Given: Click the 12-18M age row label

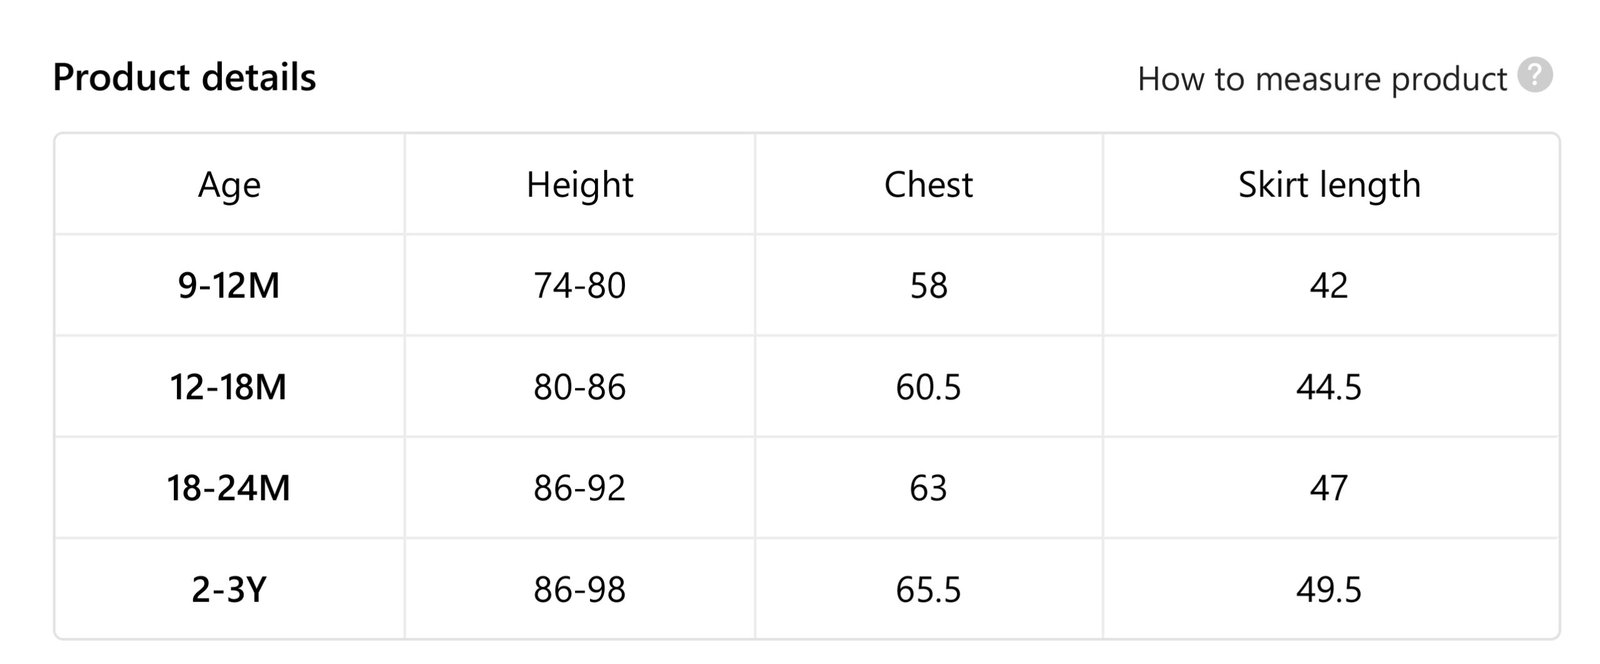Looking at the screenshot, I should coord(229,387).
